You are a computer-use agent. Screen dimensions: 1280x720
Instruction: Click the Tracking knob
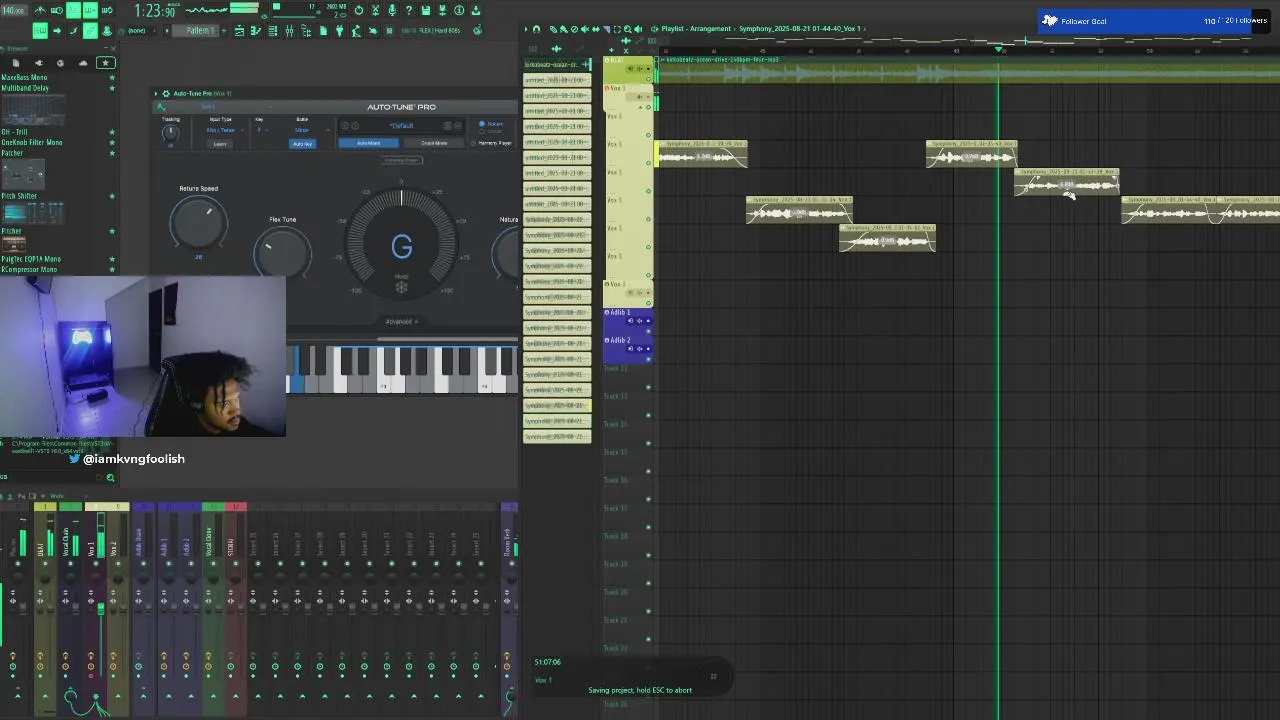click(x=170, y=132)
